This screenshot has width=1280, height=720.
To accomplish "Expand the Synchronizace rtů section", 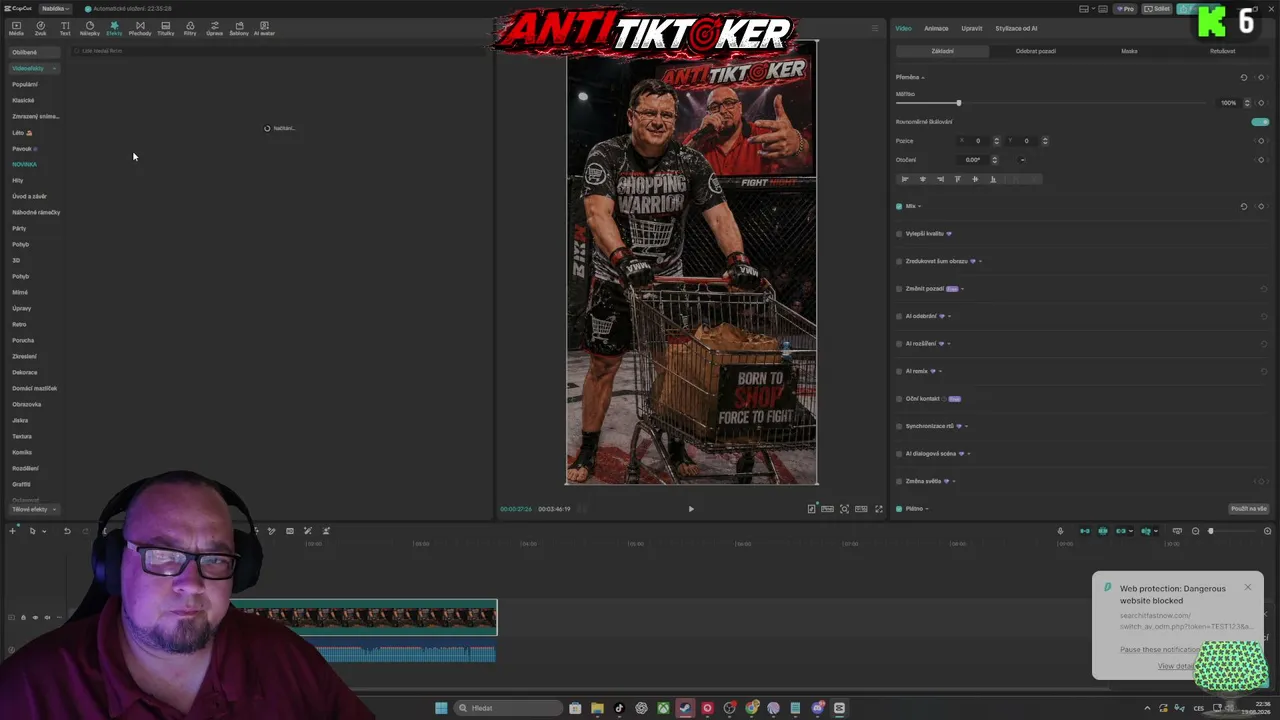I will 966,426.
